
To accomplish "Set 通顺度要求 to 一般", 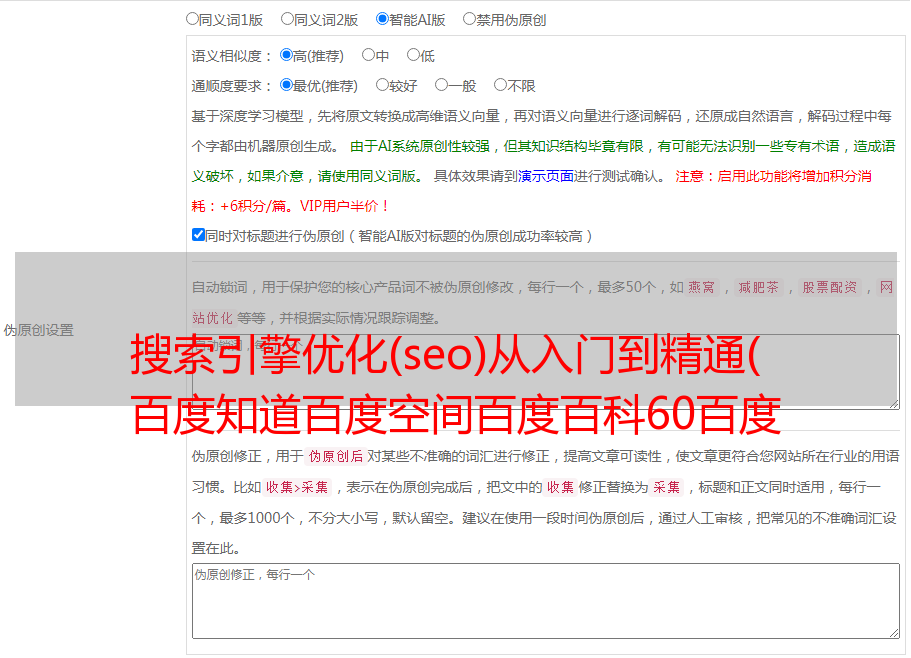I will click(x=442, y=85).
